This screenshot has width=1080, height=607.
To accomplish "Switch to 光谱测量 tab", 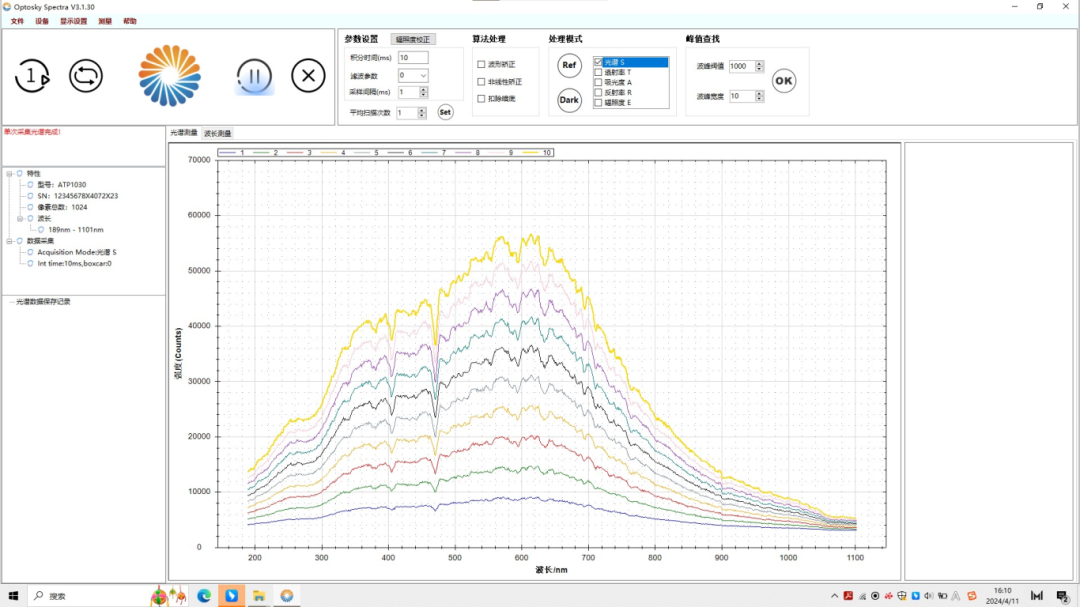I will pos(184,133).
